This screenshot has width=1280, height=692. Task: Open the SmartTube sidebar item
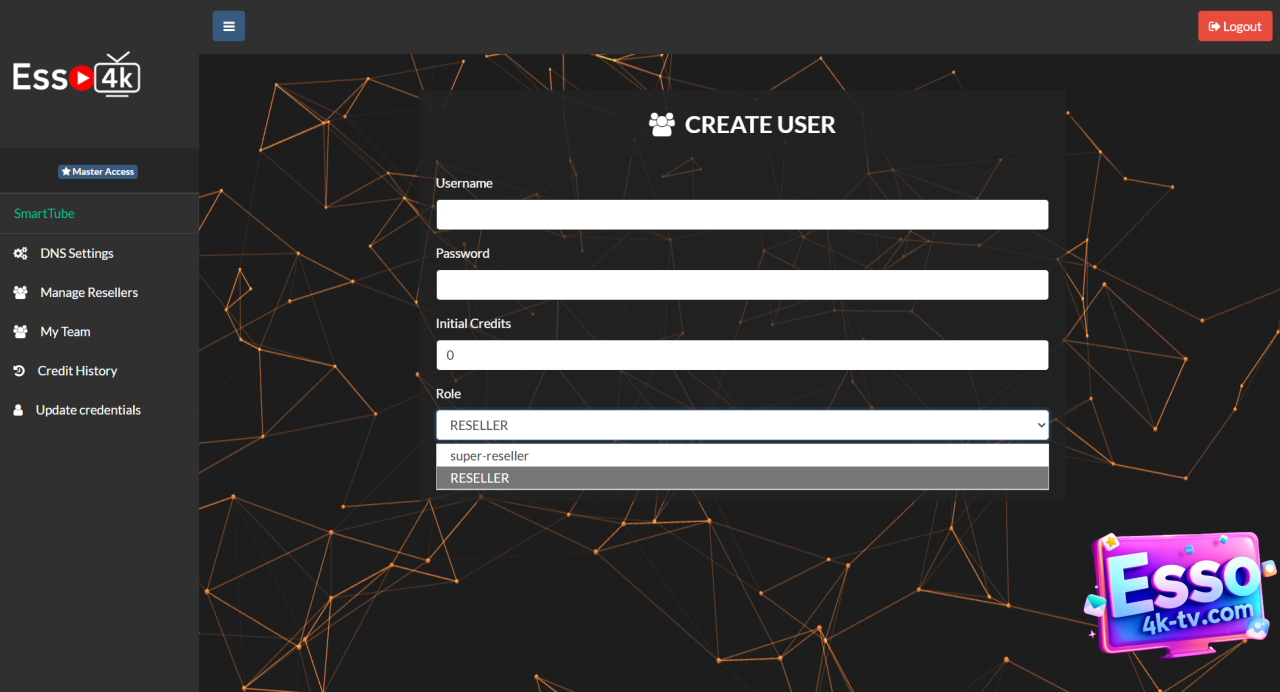[44, 214]
